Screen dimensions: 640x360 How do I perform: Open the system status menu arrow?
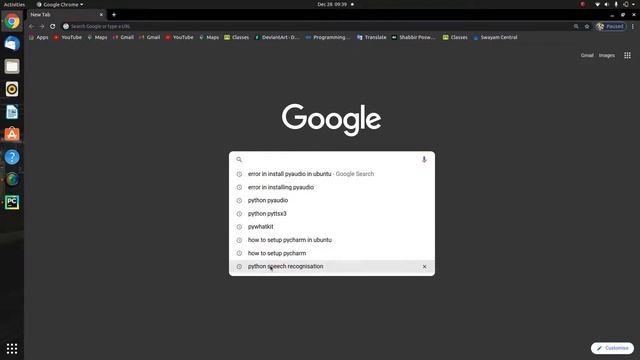pos(633,4)
